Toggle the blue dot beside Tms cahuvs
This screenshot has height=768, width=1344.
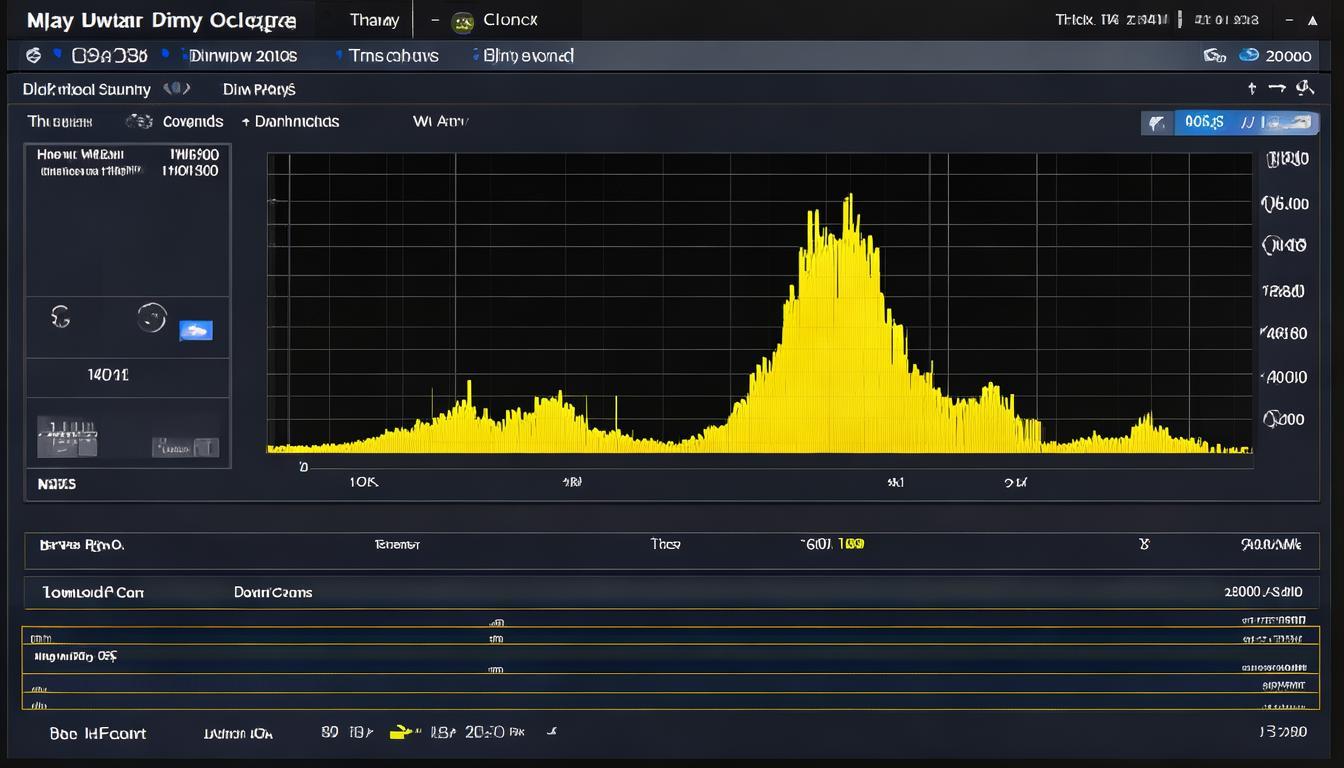[x=339, y=56]
